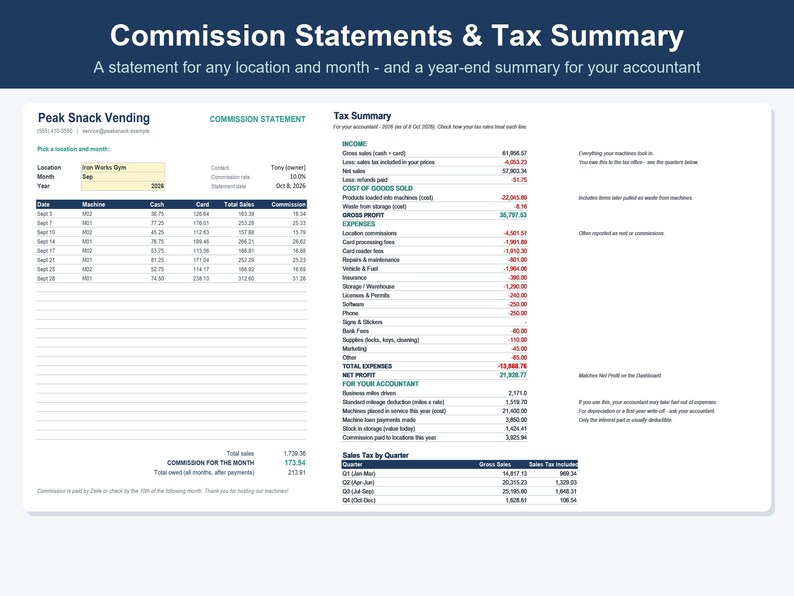Click total owed value 213.91
The width and height of the screenshot is (794, 596).
tap(297, 472)
